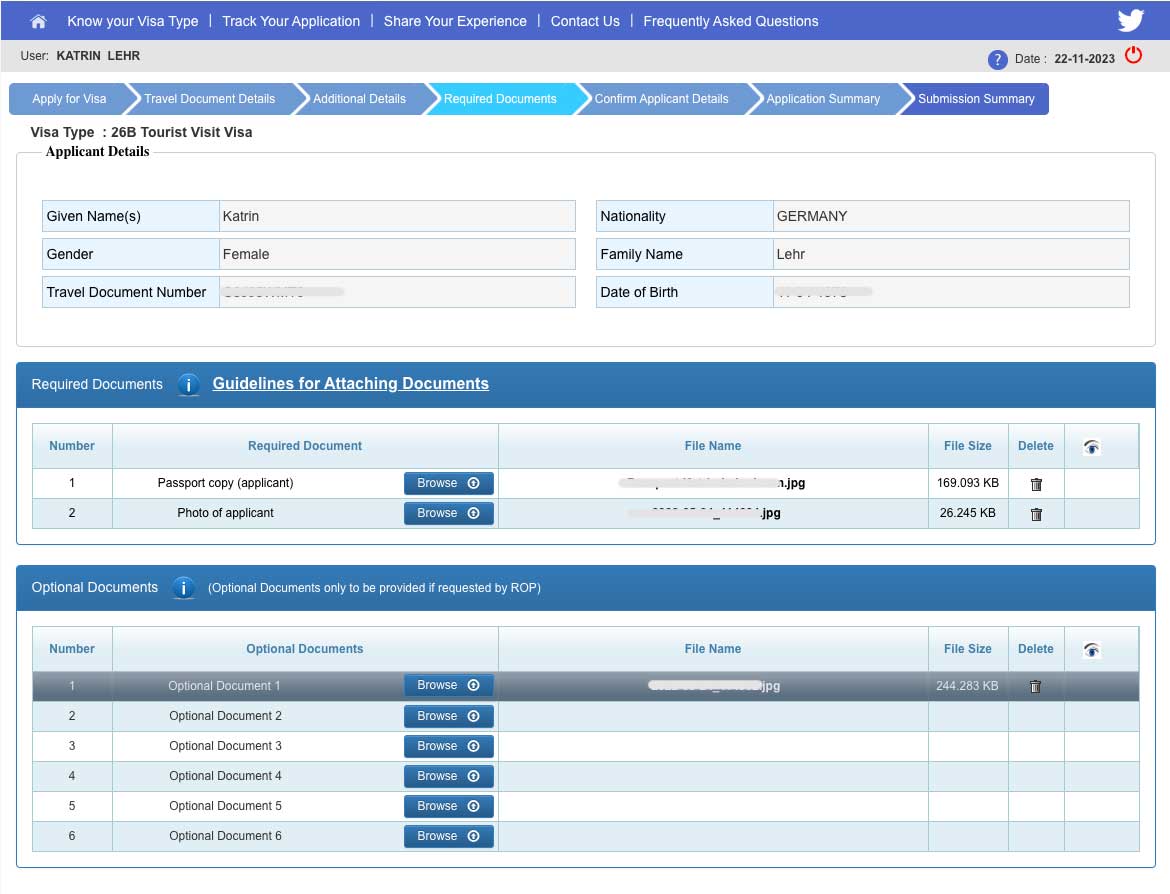Go to Confirm Applicant Details step

[x=661, y=99]
